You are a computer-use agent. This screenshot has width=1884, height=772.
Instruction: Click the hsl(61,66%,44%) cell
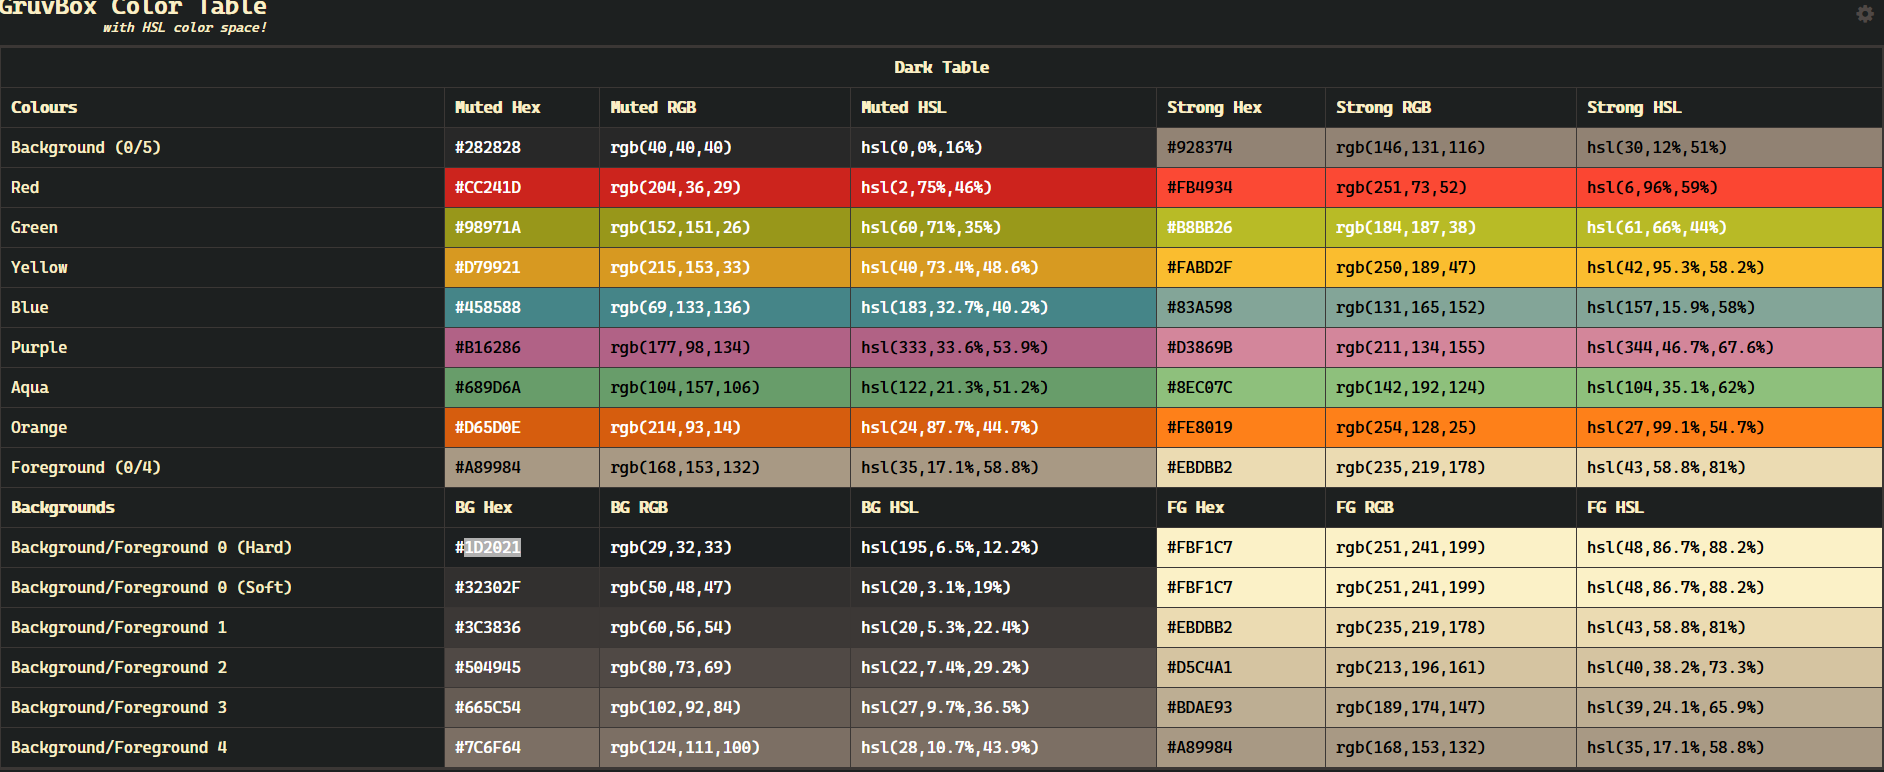[x=1729, y=227]
